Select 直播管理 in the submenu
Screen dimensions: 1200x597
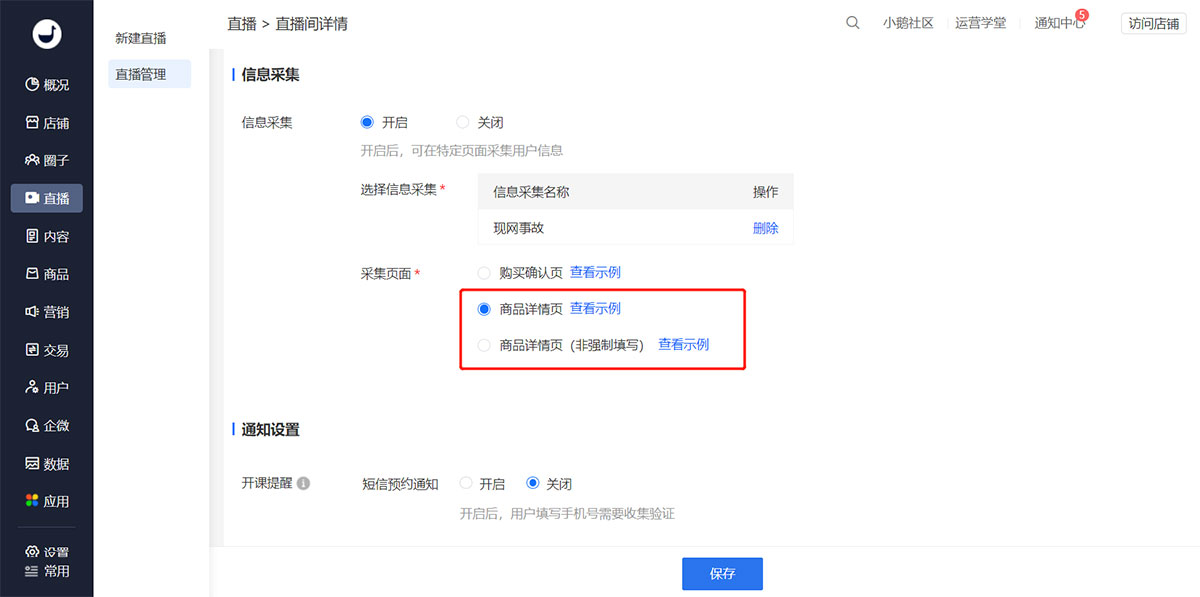[141, 74]
